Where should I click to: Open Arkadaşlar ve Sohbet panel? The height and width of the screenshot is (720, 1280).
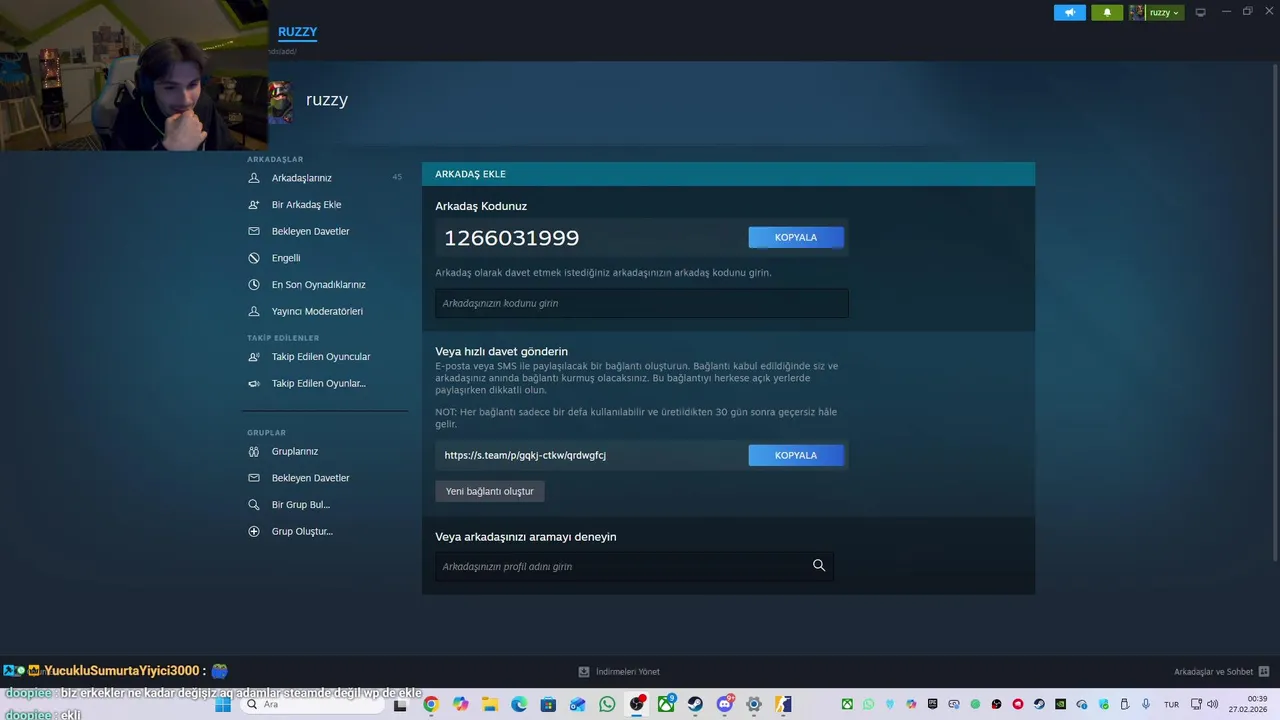tap(1221, 672)
